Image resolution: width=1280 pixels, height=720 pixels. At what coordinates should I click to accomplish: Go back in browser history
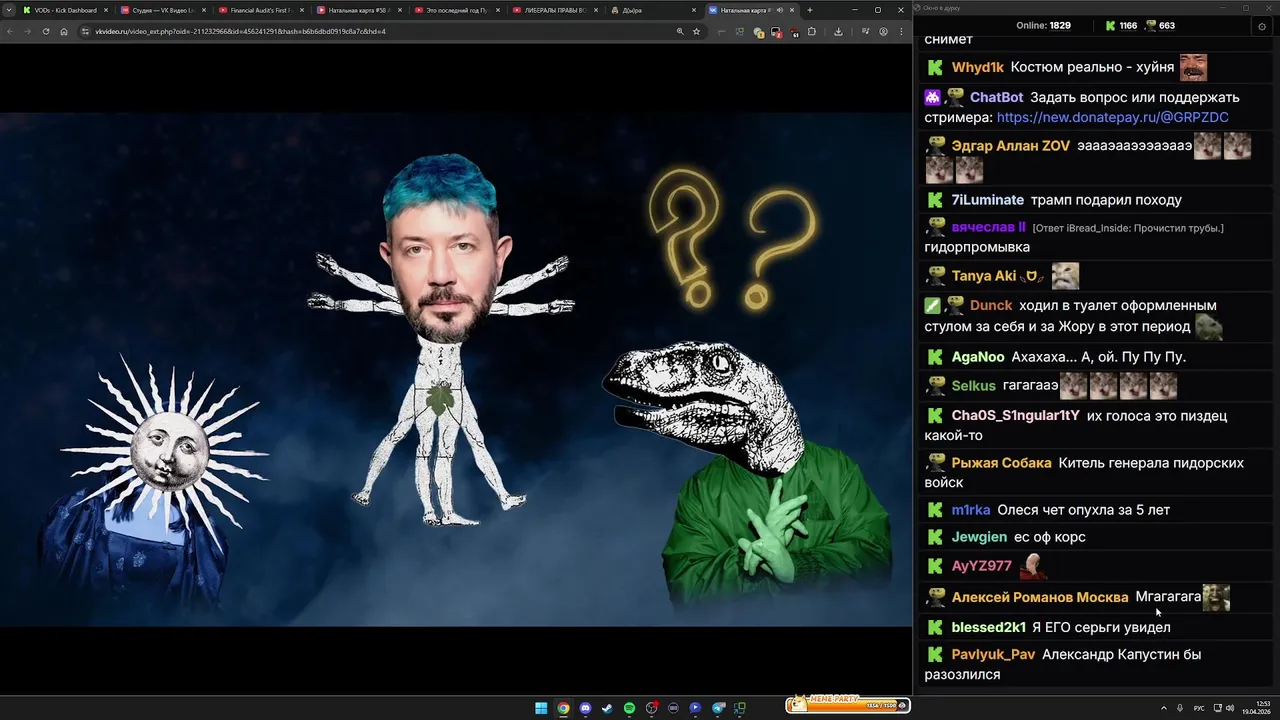tap(11, 31)
